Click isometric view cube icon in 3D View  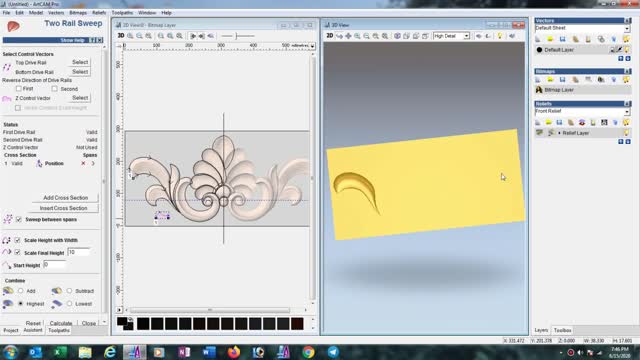397,36
